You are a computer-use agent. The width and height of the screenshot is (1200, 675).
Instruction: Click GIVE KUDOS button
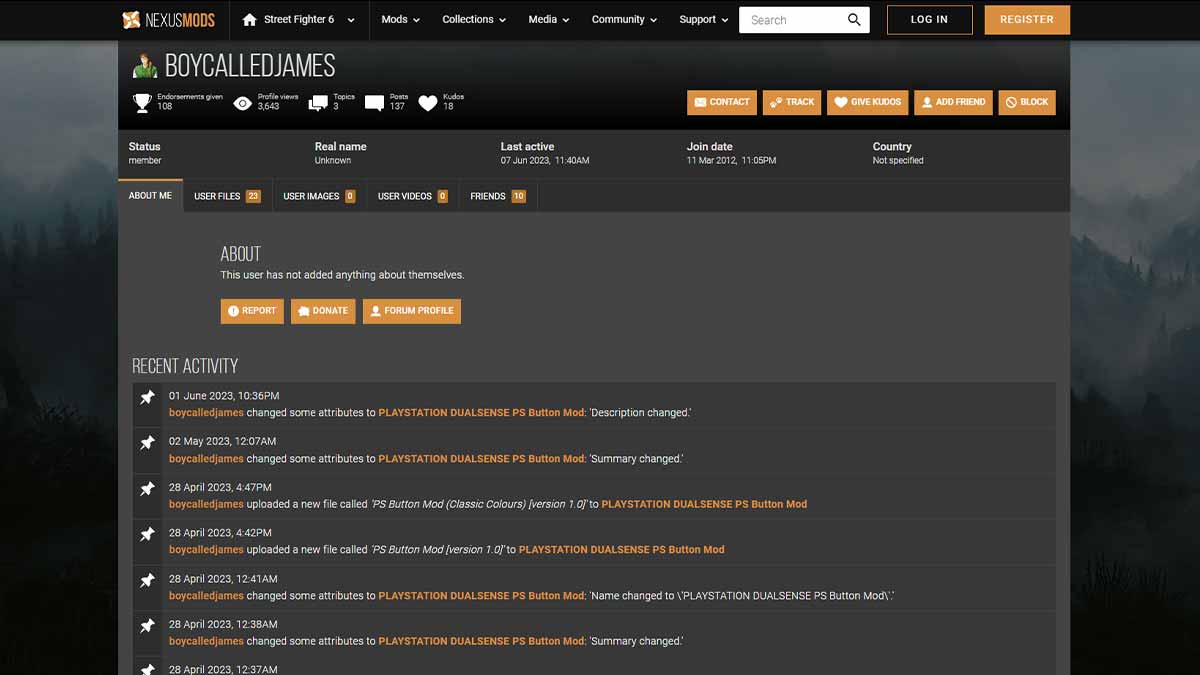[868, 102]
